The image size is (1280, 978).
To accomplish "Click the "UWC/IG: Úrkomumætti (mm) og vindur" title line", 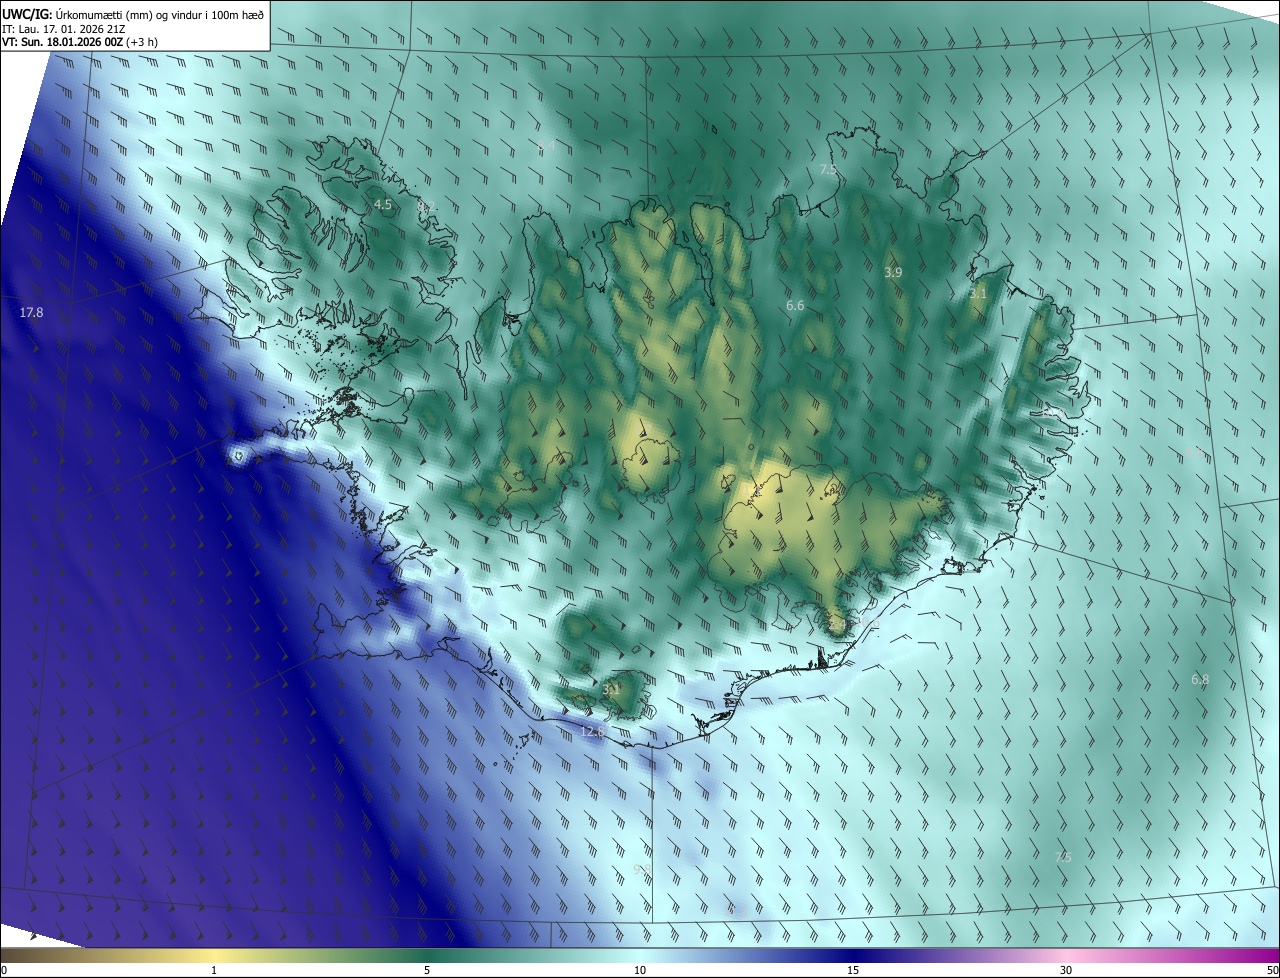I will (x=132, y=13).
